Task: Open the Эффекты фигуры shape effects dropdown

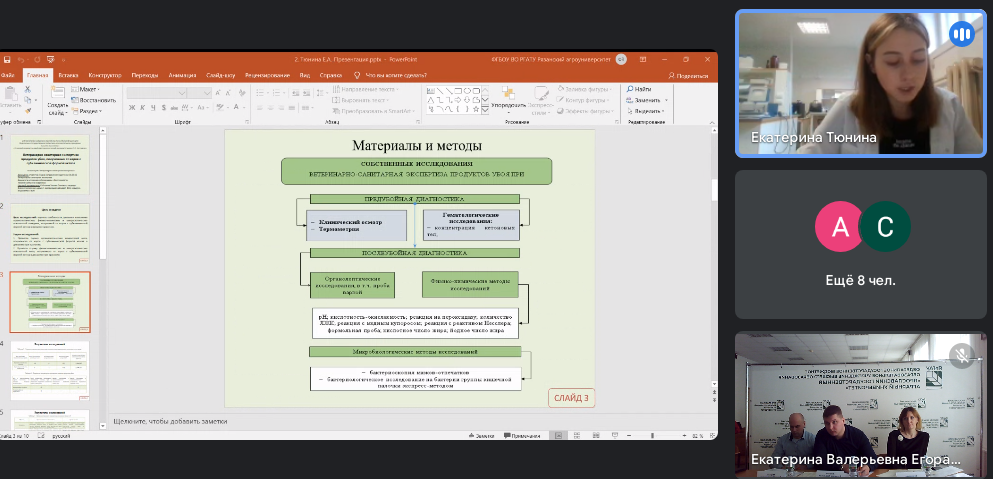Action: 585,111
